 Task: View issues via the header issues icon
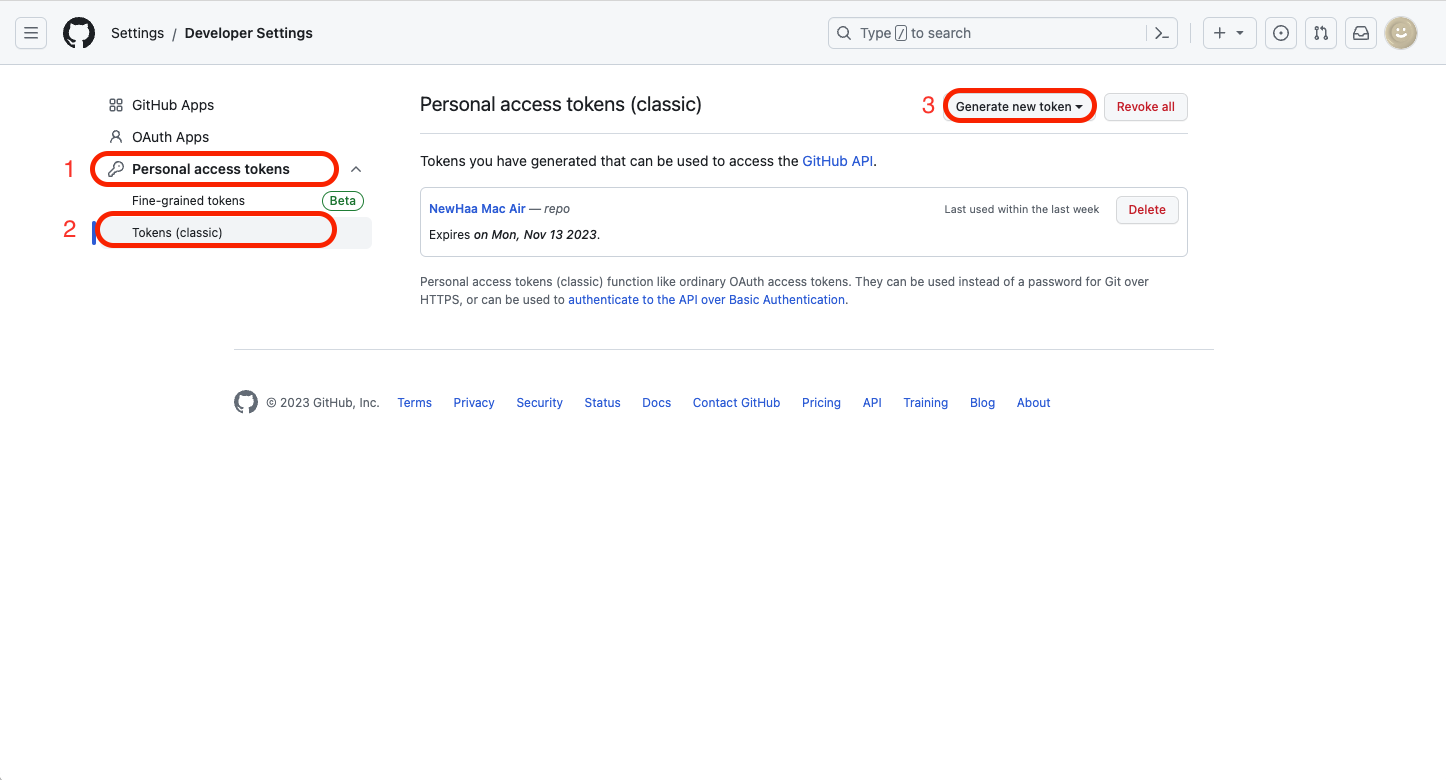pos(1281,33)
